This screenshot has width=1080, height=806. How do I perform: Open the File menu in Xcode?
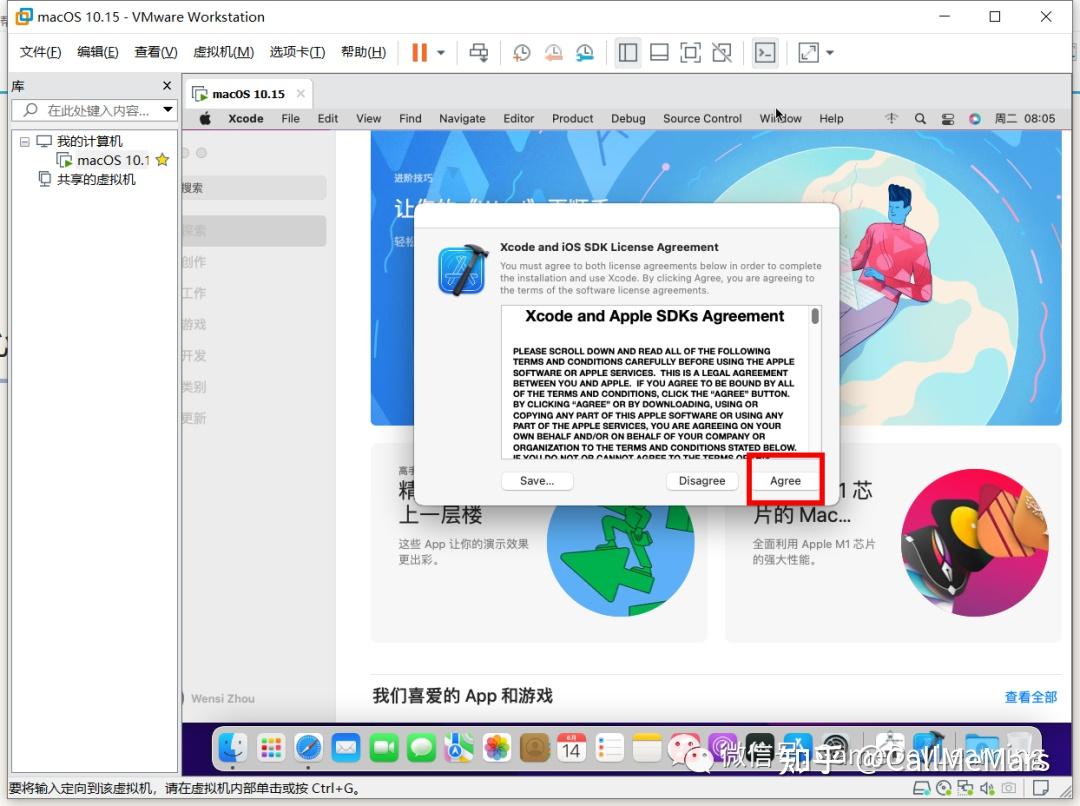coord(290,118)
